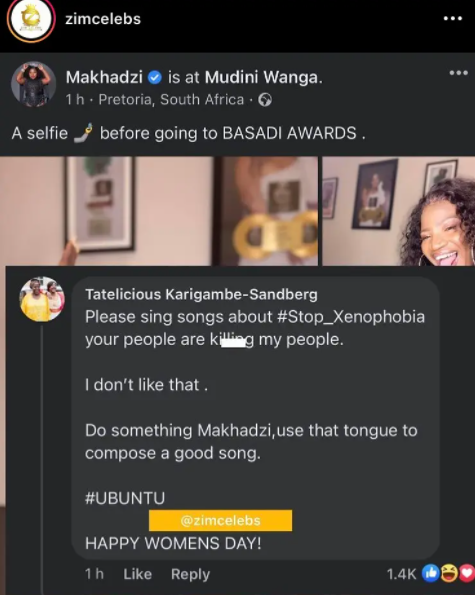
Task: Click the #UBUNTU hashtag
Action: coord(125,498)
